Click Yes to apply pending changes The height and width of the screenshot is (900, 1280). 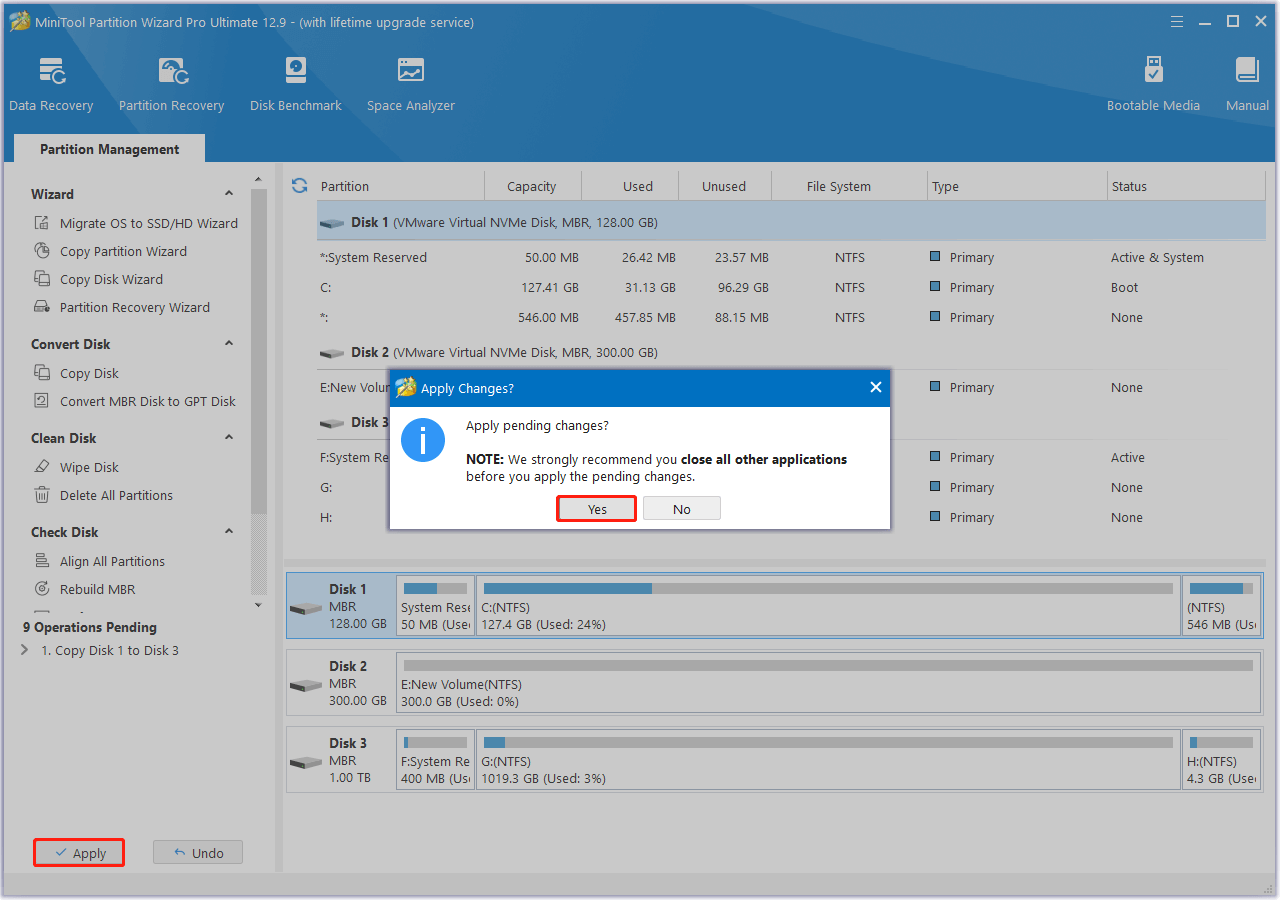point(596,508)
